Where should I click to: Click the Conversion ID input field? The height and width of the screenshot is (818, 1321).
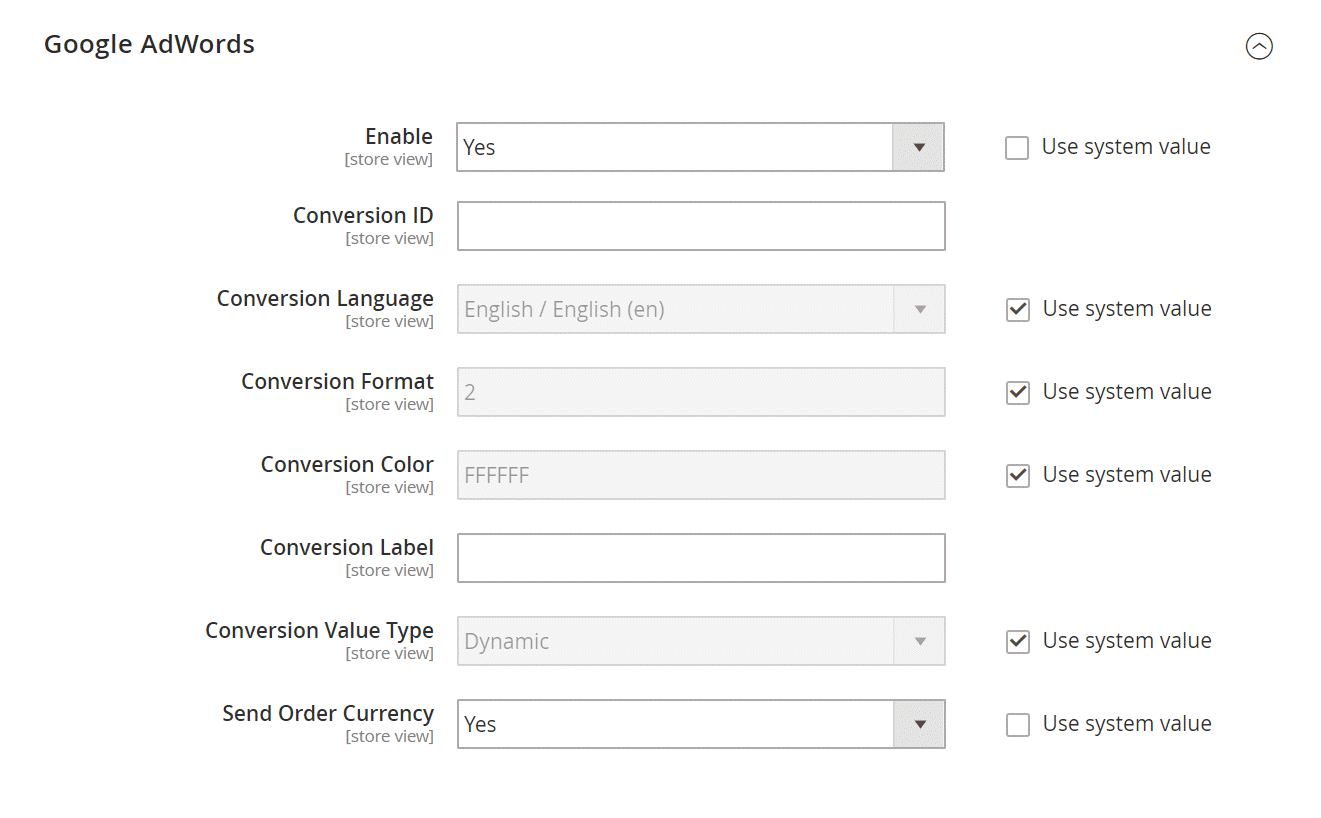tap(701, 226)
